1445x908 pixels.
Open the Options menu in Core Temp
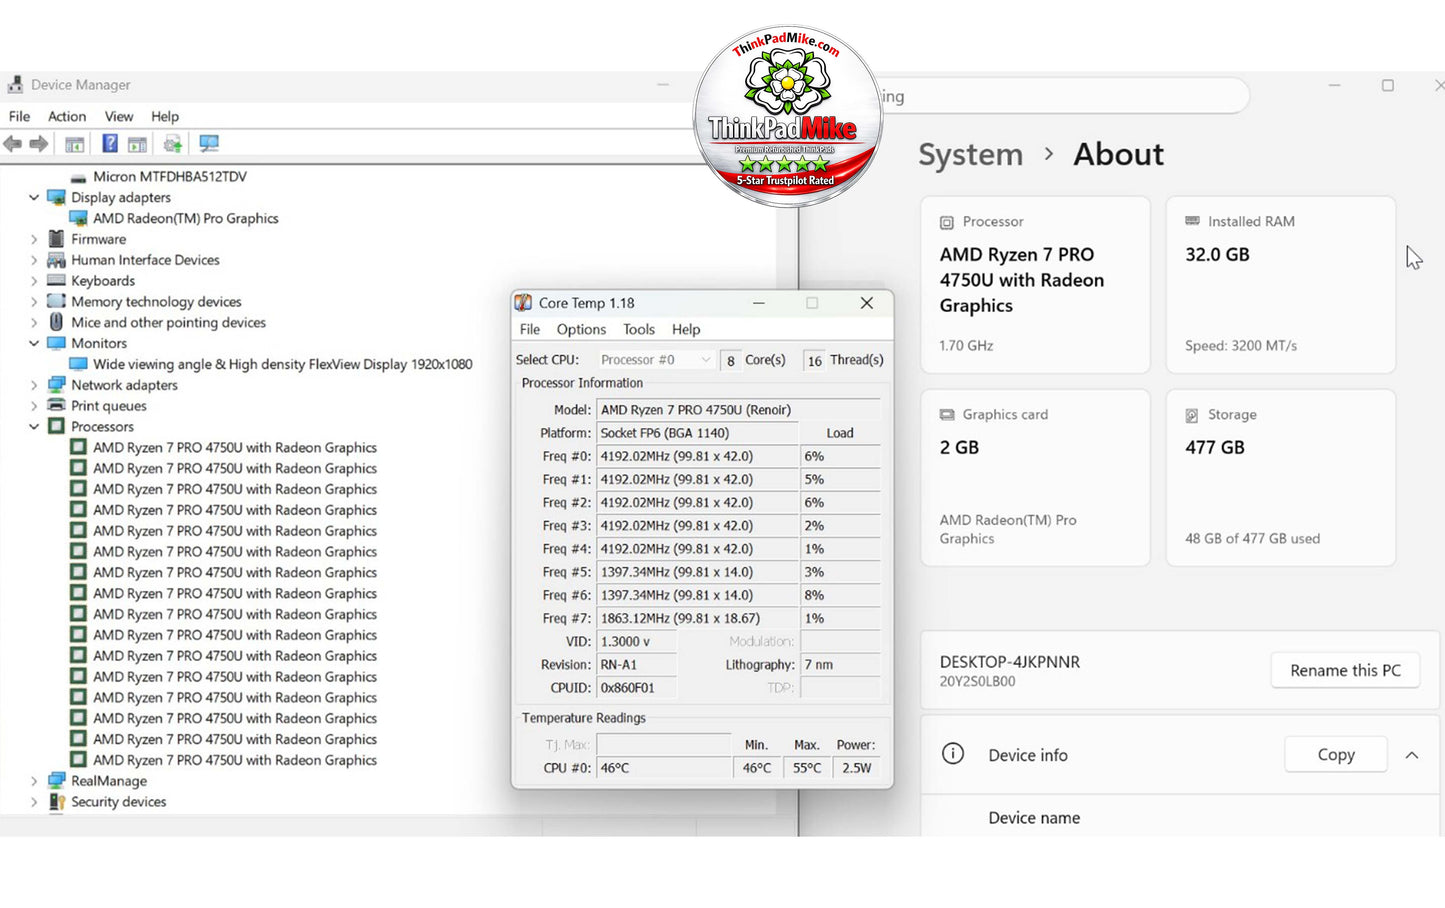[581, 329]
